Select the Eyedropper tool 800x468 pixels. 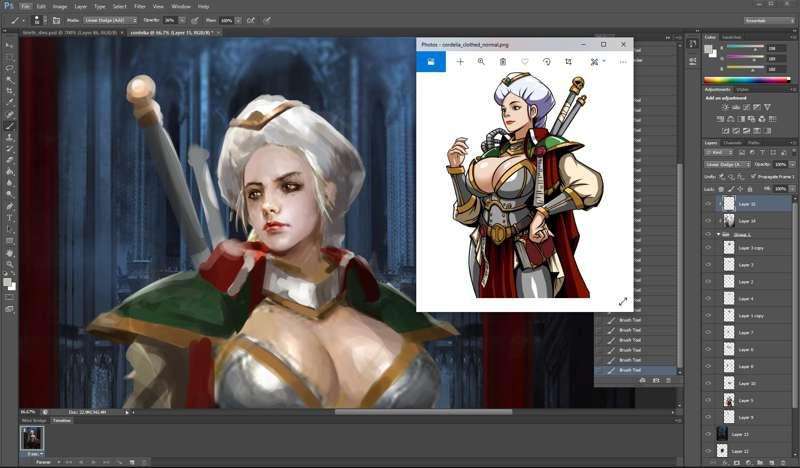pos(9,102)
